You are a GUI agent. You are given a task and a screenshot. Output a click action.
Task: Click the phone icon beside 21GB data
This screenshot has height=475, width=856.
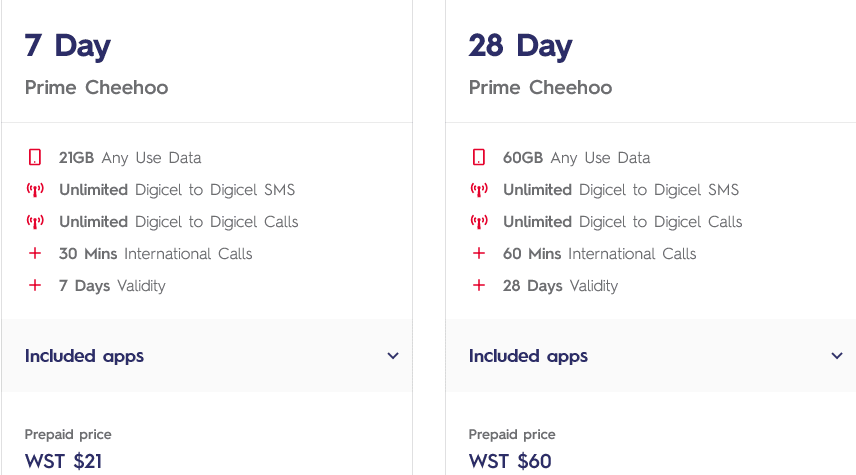35,158
